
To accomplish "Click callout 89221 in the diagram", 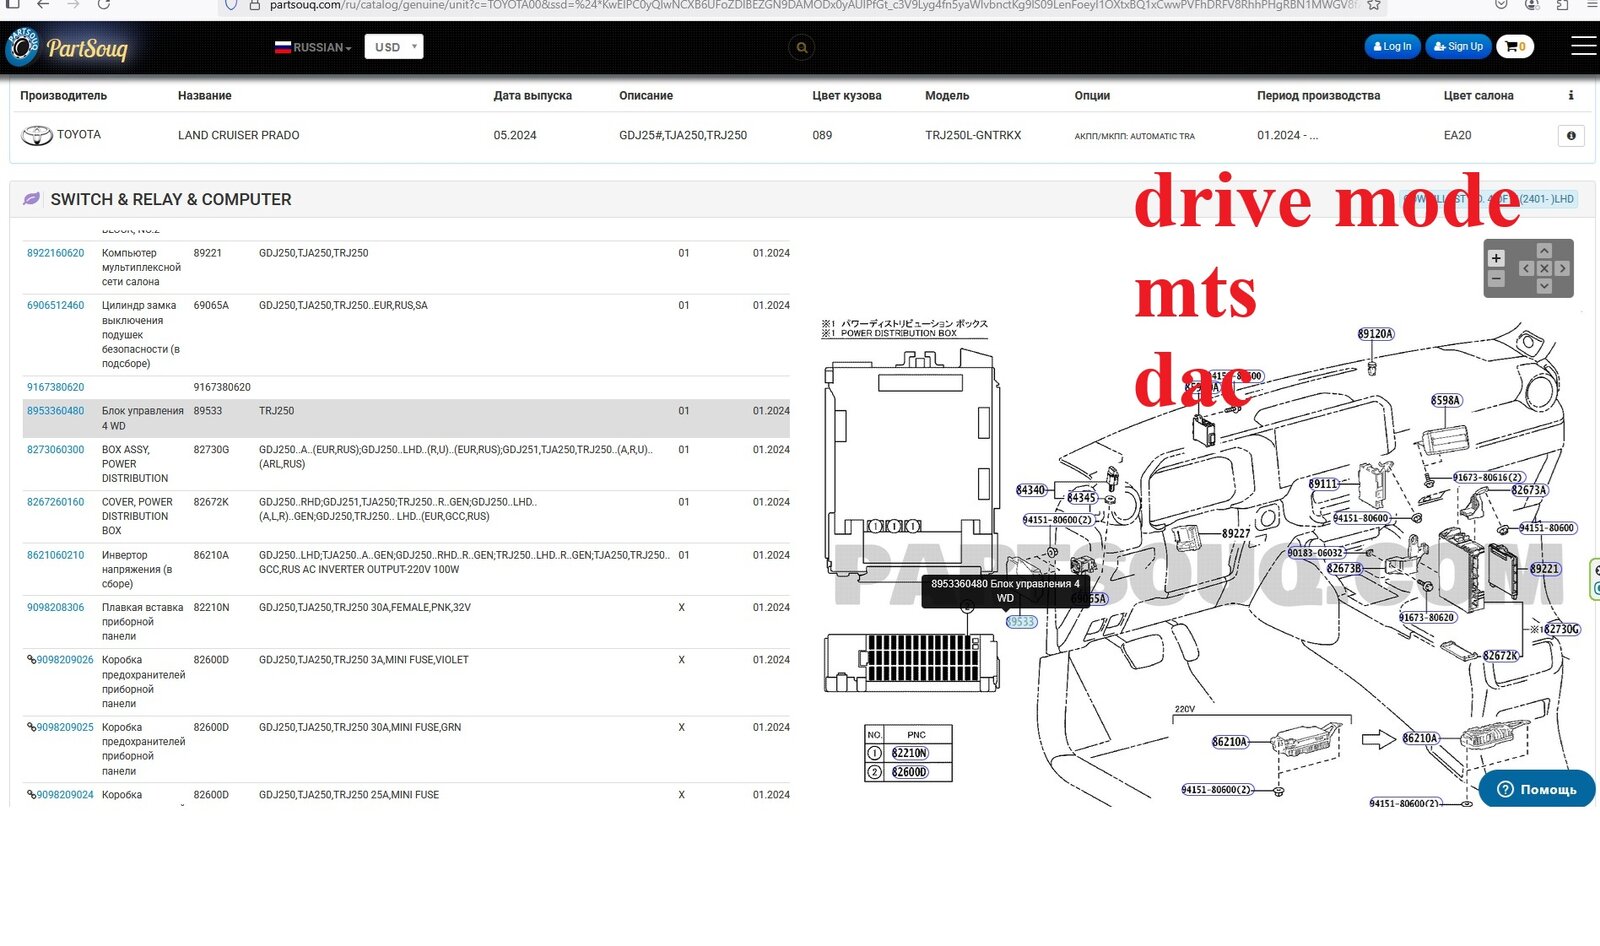I will 1544,568.
